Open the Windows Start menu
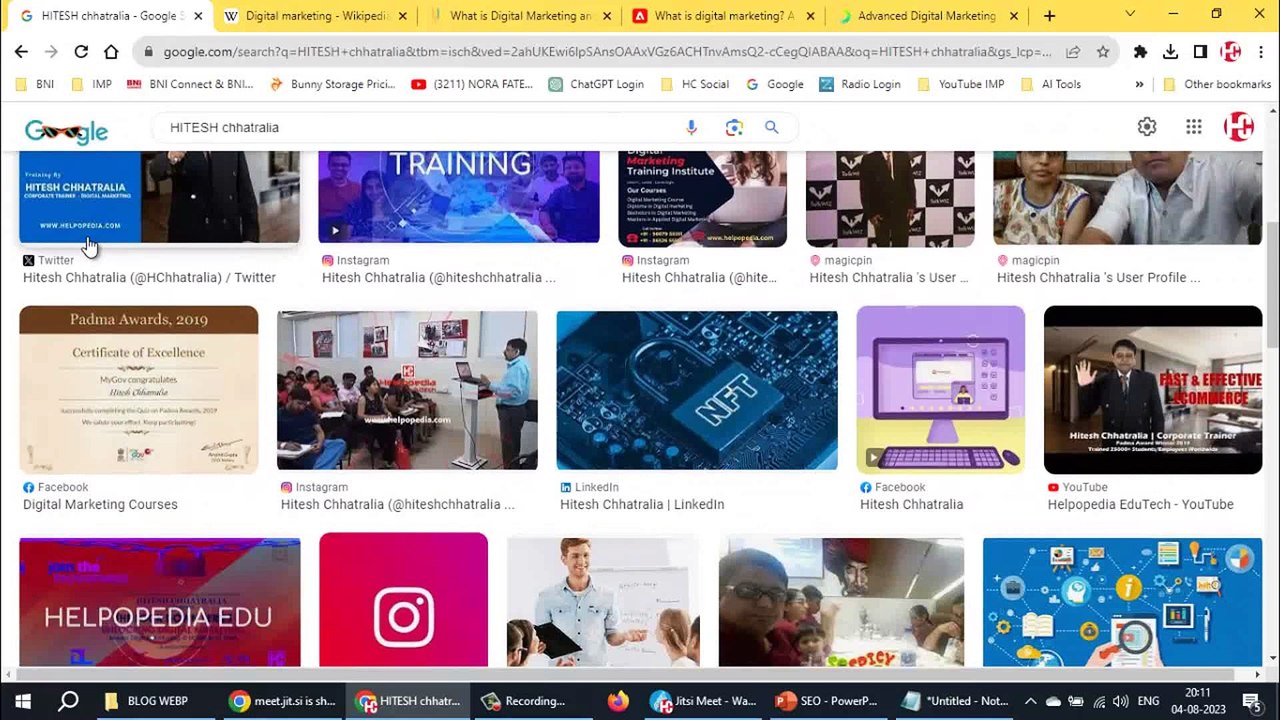The width and height of the screenshot is (1280, 720). (23, 701)
